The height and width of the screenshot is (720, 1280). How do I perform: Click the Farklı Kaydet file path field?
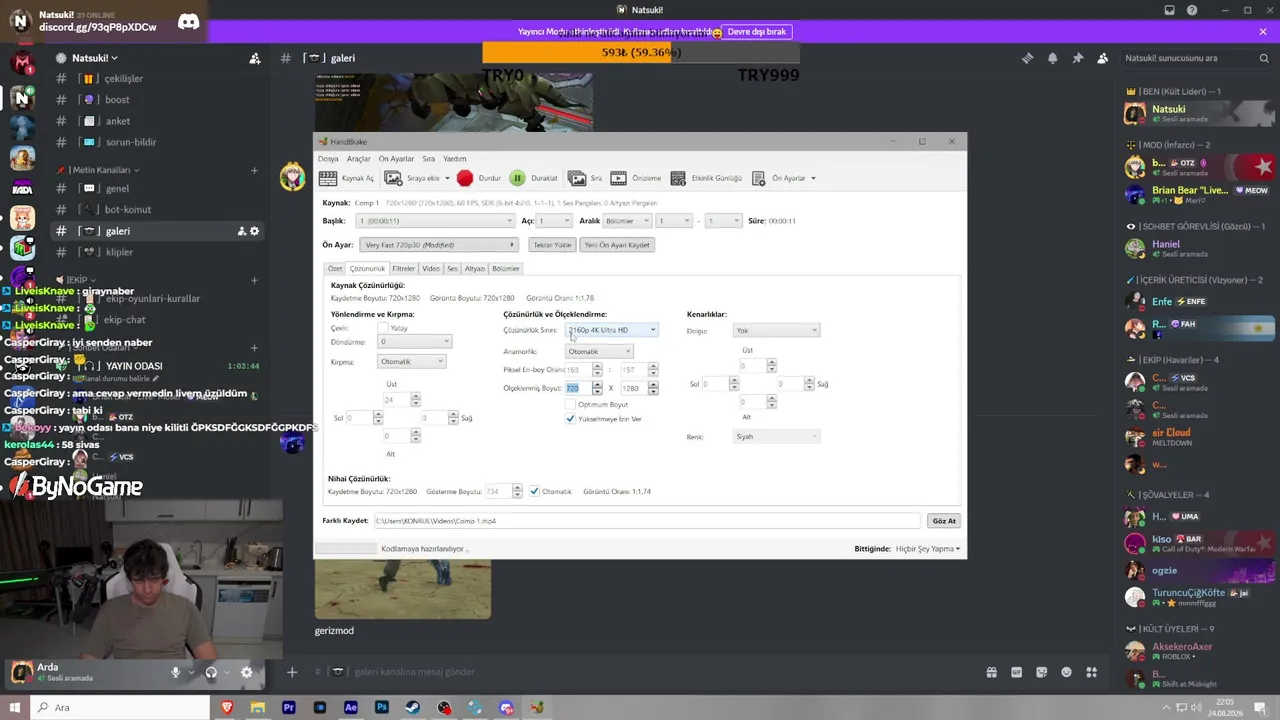(x=646, y=521)
